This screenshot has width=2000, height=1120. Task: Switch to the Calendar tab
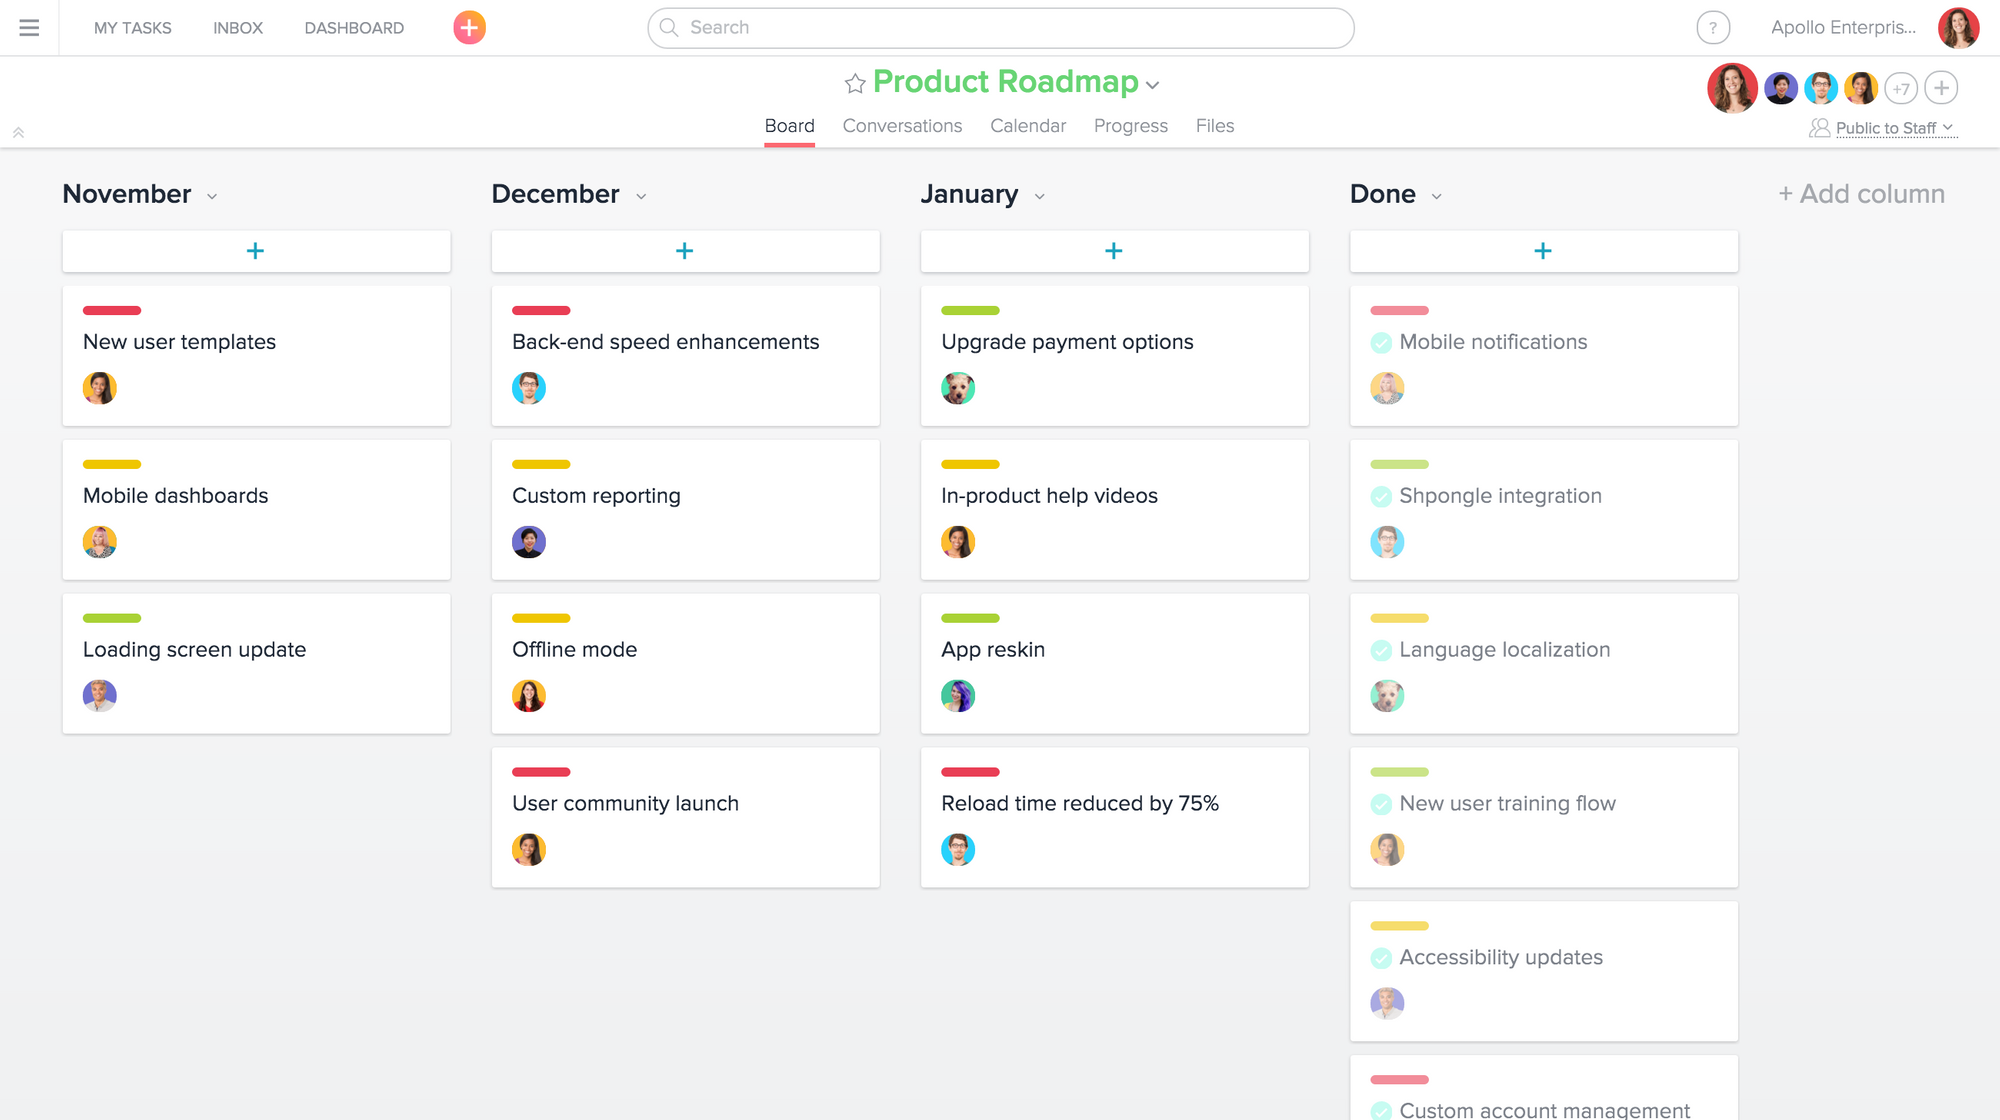coord(1028,126)
